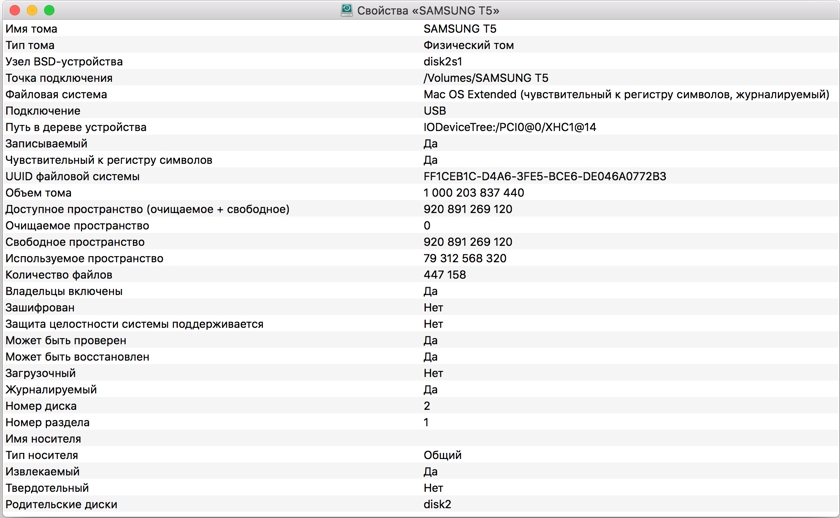Select the 'Доступное пространство' row value
Screen dimensions: 840x518
[x=468, y=209]
